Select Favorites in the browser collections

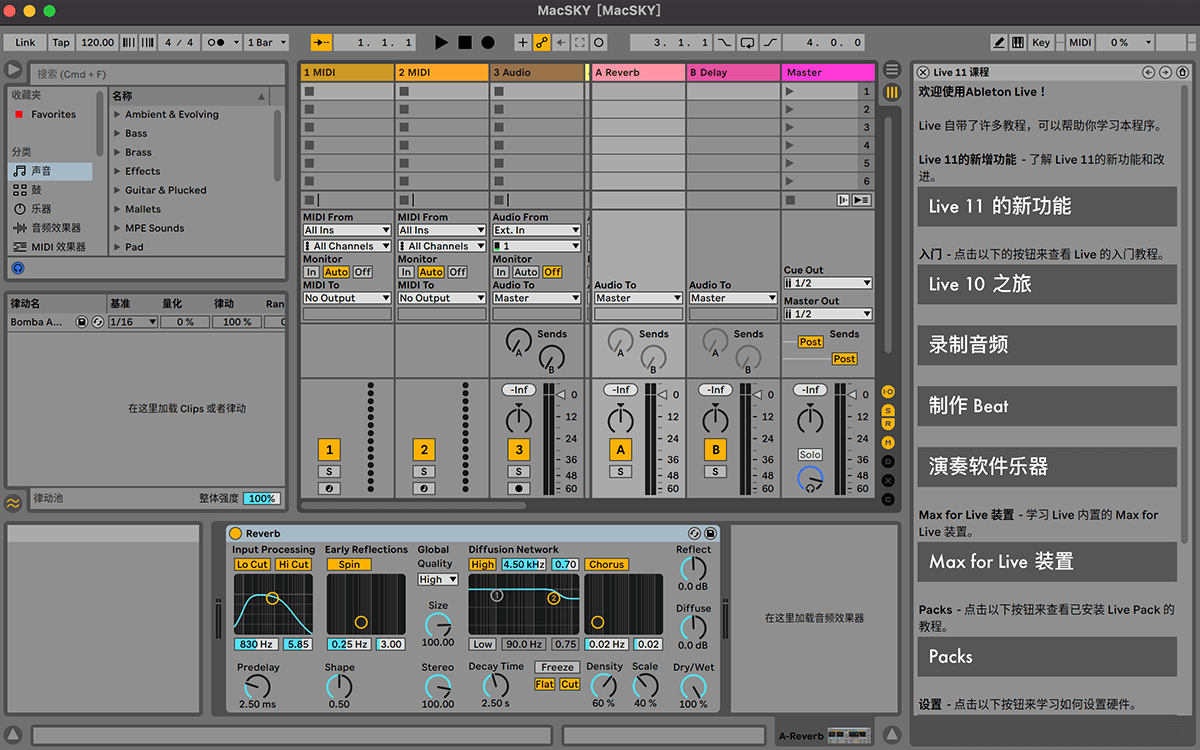(53, 114)
